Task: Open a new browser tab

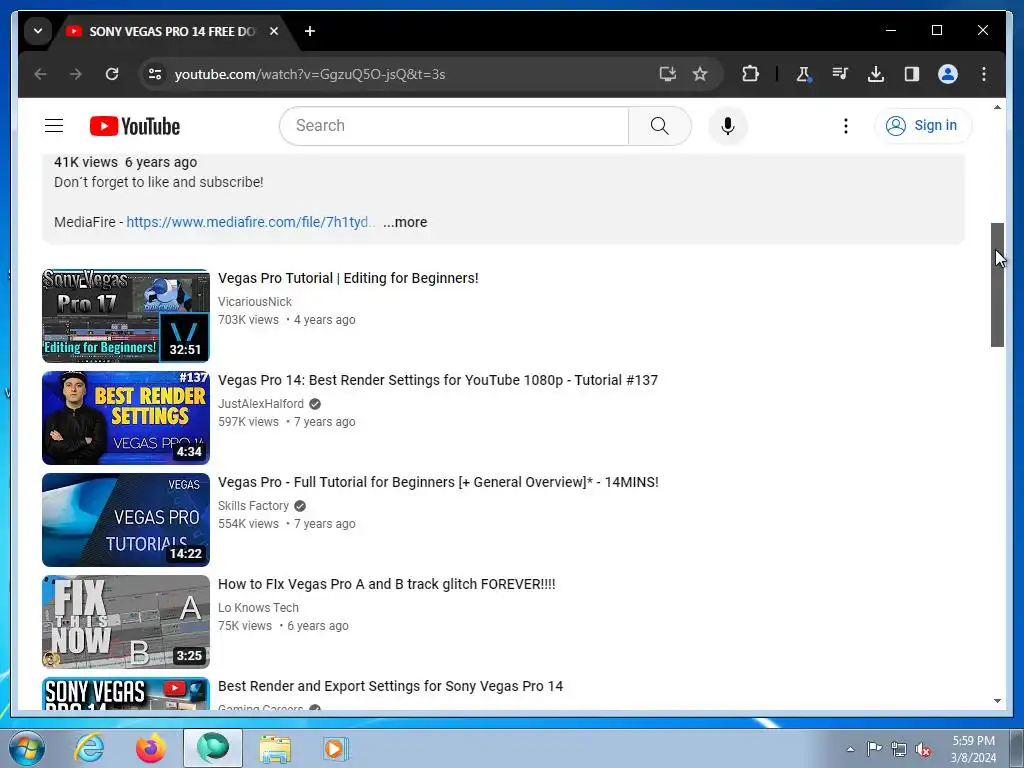Action: (310, 31)
